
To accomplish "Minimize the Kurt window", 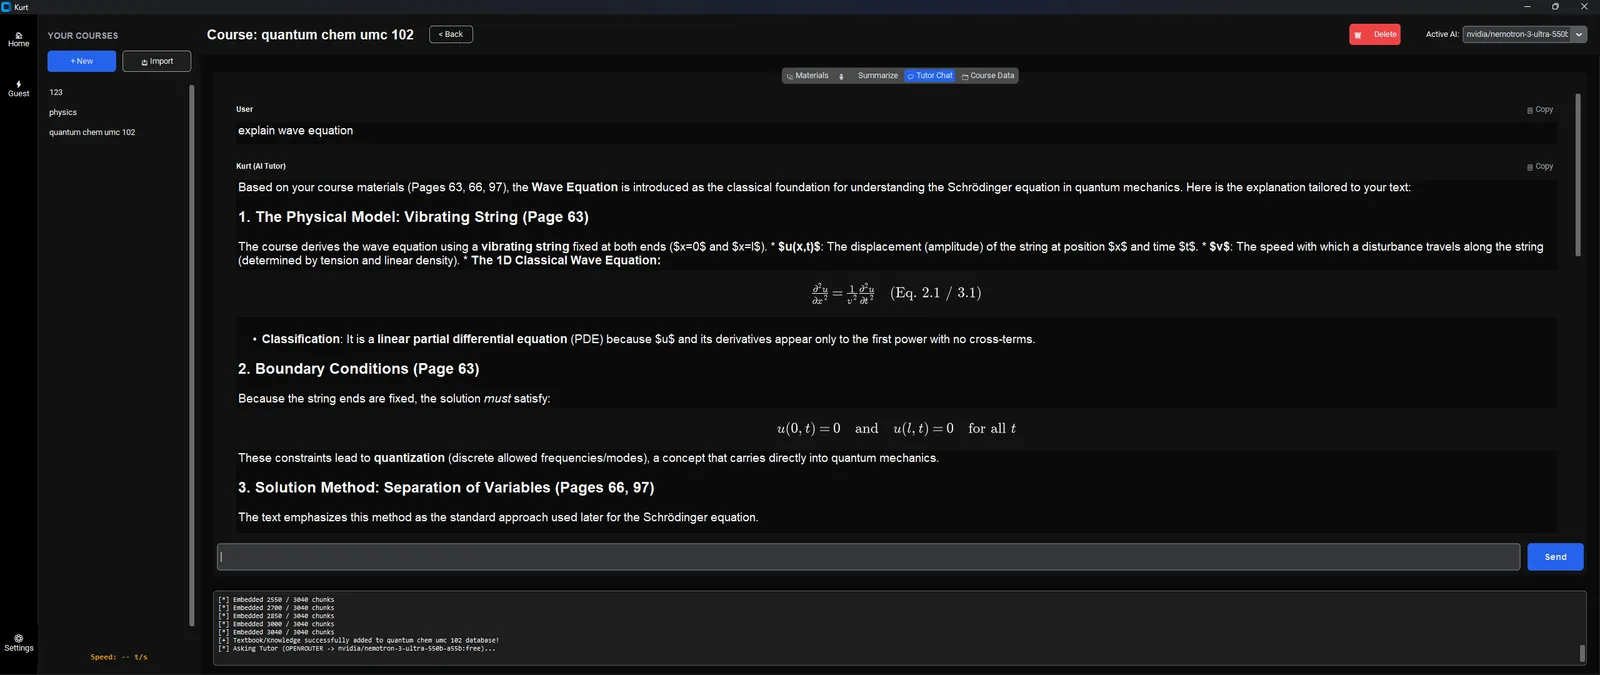I will click(x=1527, y=7).
